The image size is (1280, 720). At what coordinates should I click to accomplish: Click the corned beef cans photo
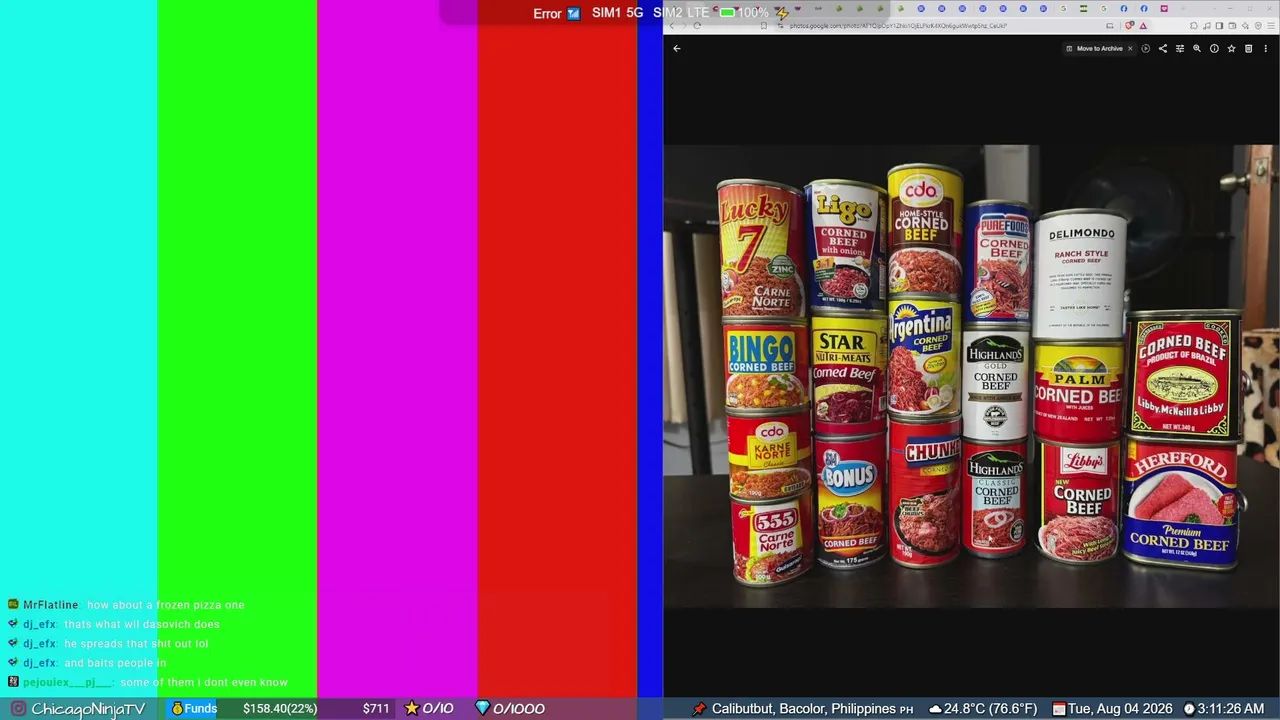click(971, 376)
